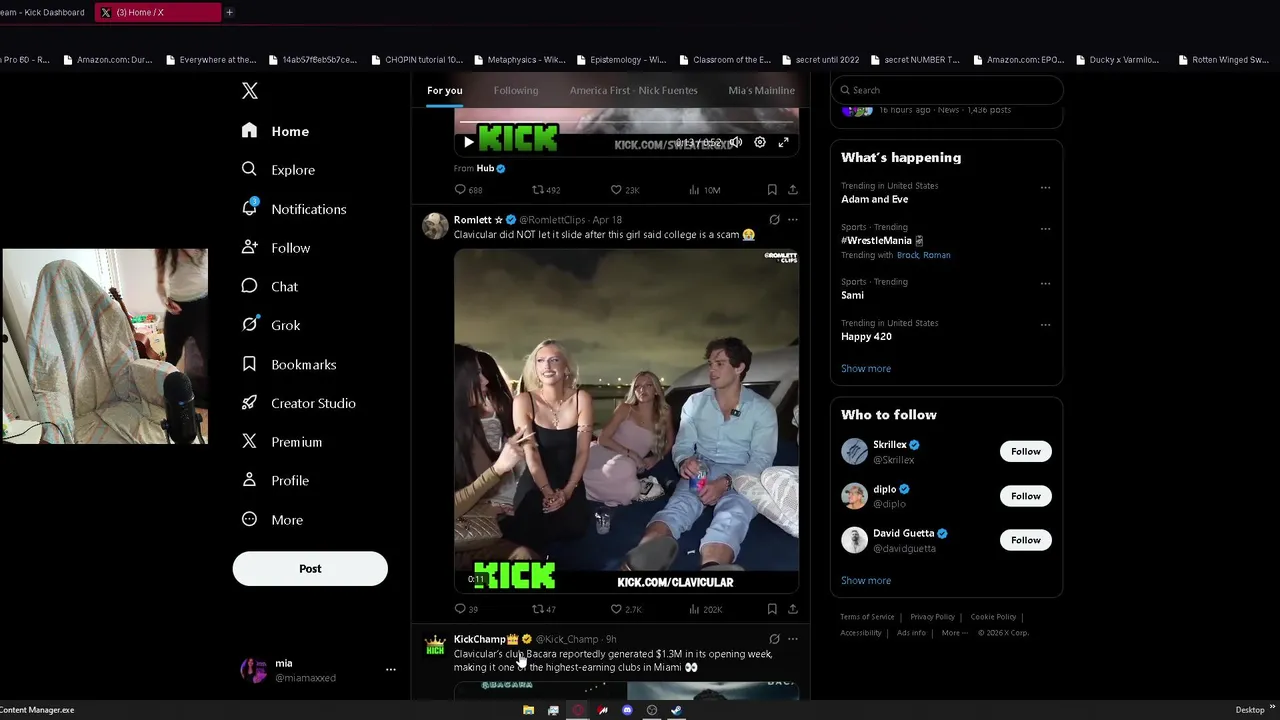The width and height of the screenshot is (1280, 720).
Task: View analytics showing 10M views
Action: tap(704, 190)
